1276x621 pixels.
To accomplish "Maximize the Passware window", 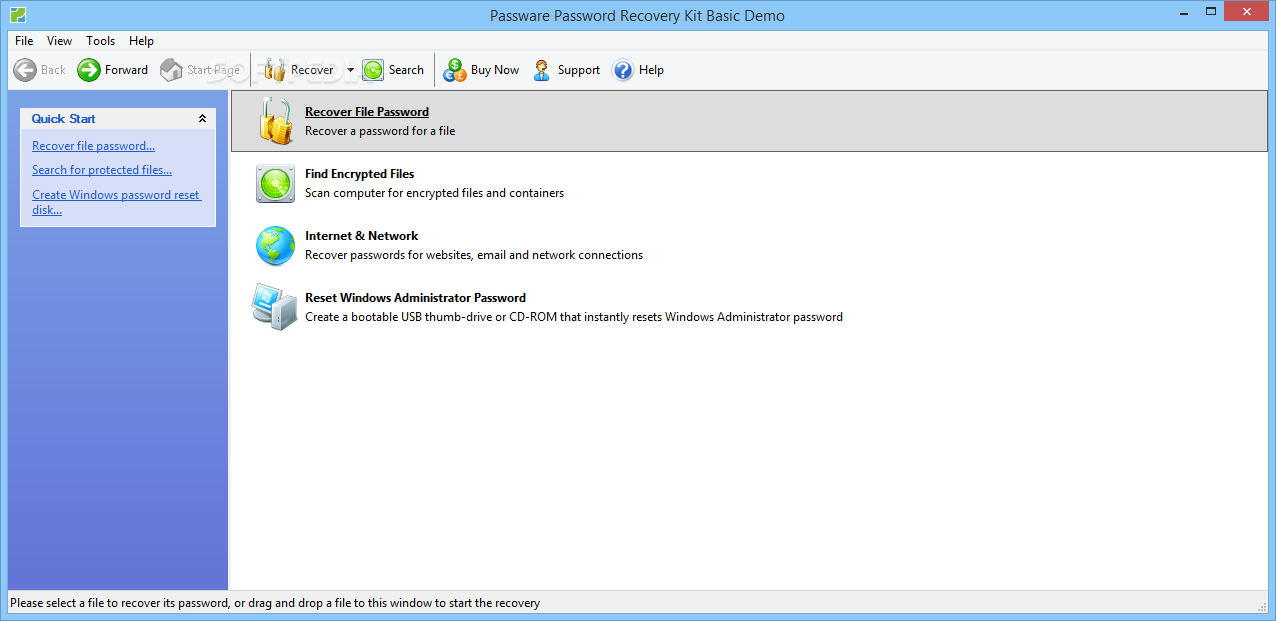I will (1211, 12).
